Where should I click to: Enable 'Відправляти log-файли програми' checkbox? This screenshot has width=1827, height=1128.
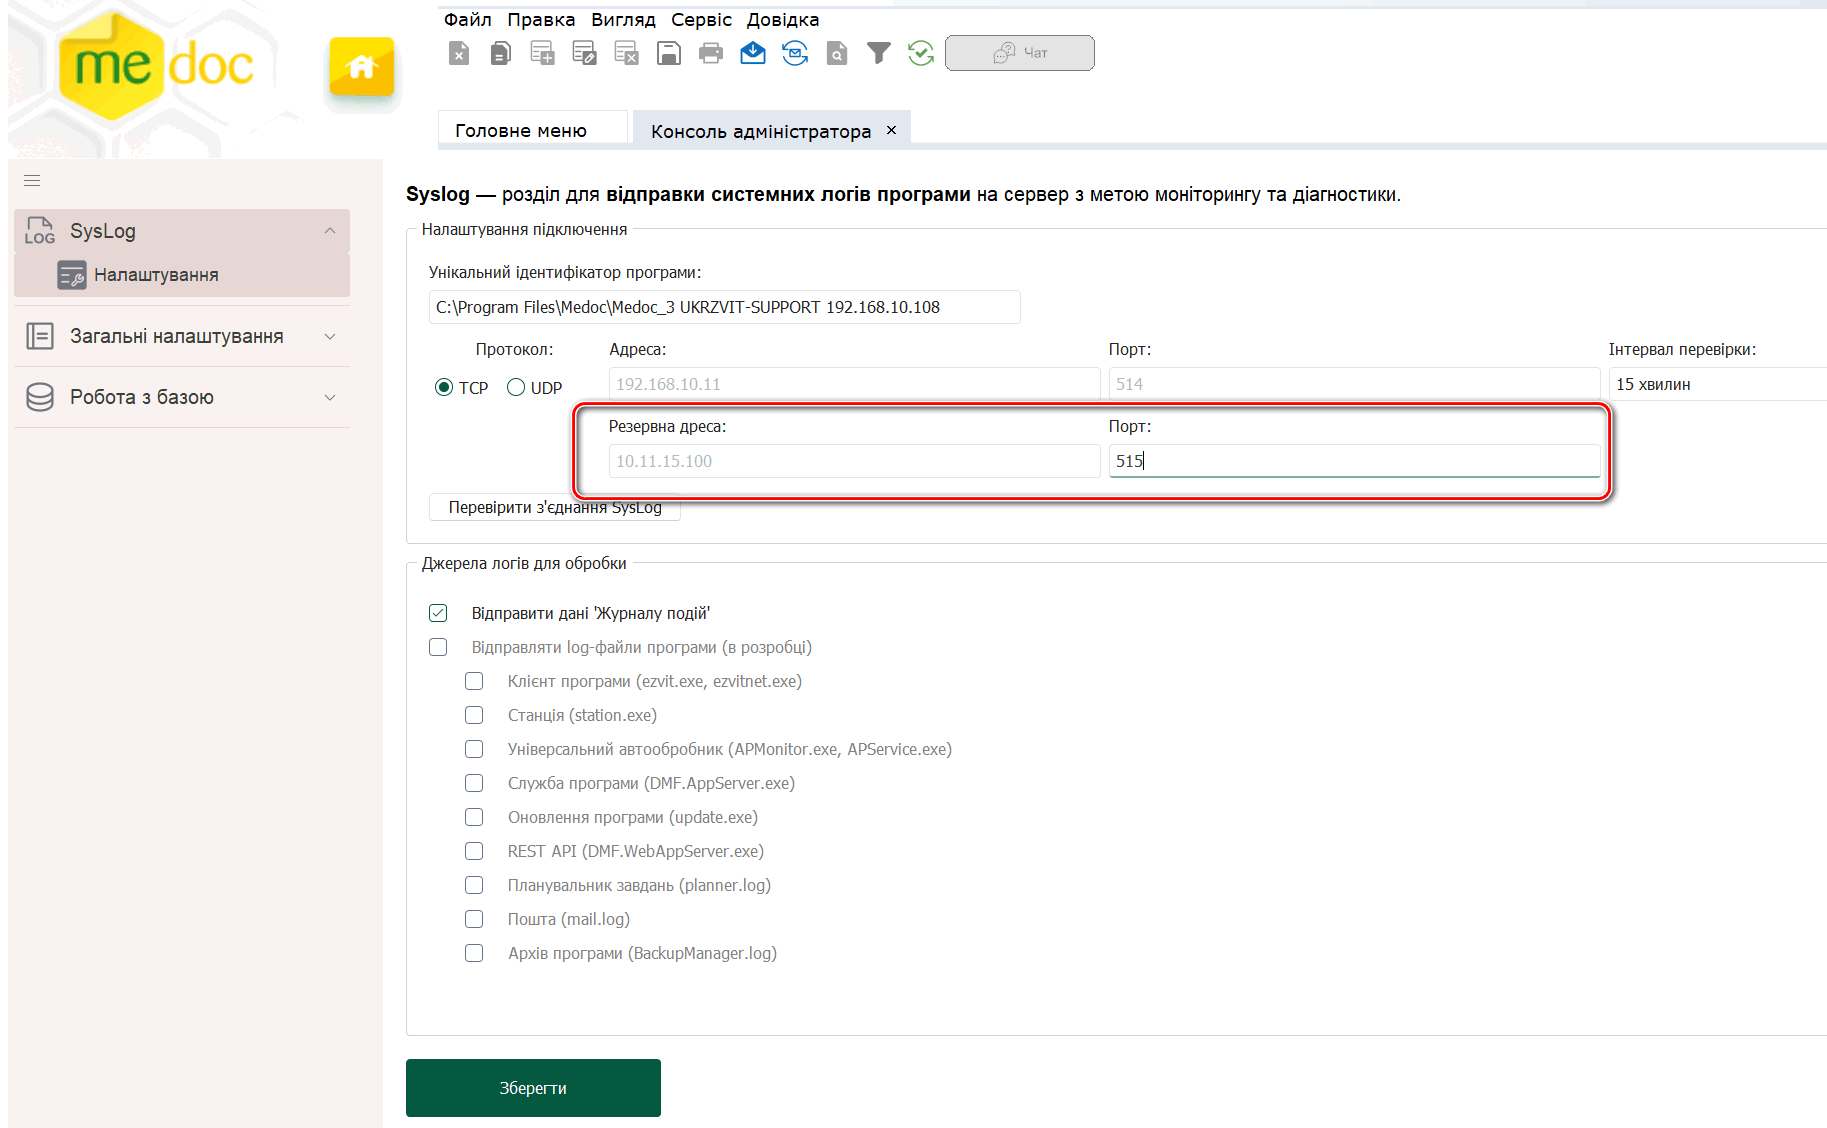coord(438,647)
